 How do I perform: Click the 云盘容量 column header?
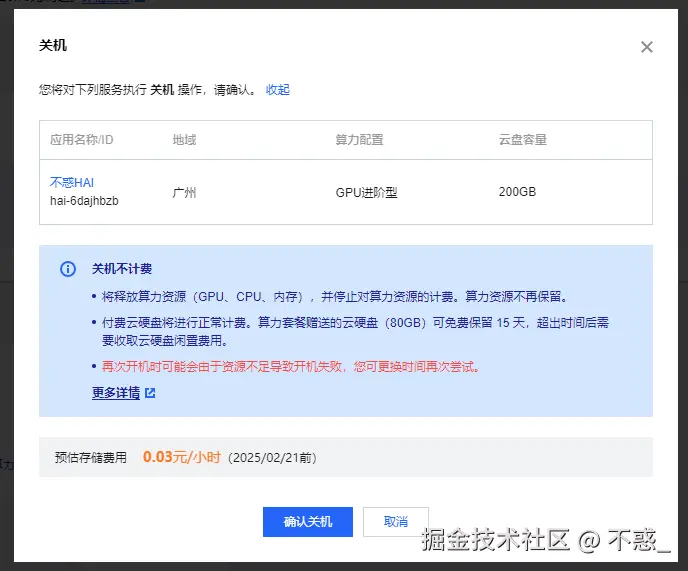tap(523, 140)
